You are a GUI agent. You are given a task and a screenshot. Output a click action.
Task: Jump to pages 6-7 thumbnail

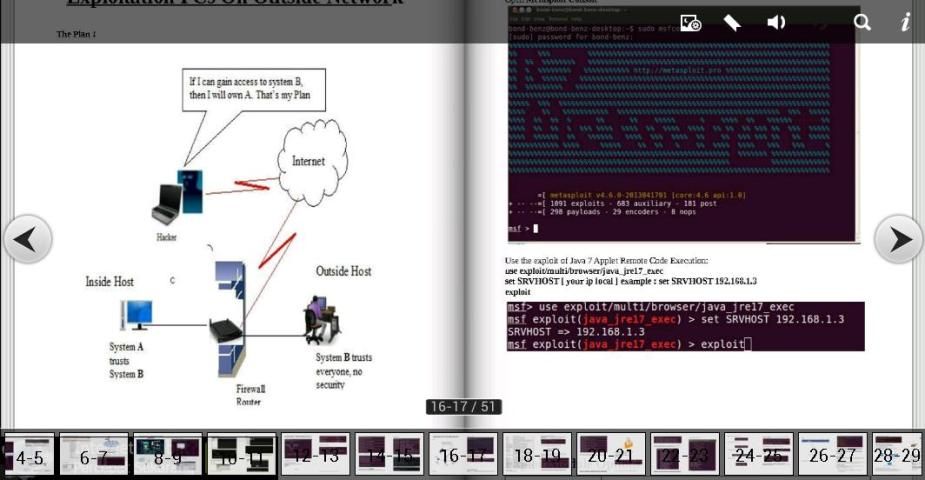(93, 455)
